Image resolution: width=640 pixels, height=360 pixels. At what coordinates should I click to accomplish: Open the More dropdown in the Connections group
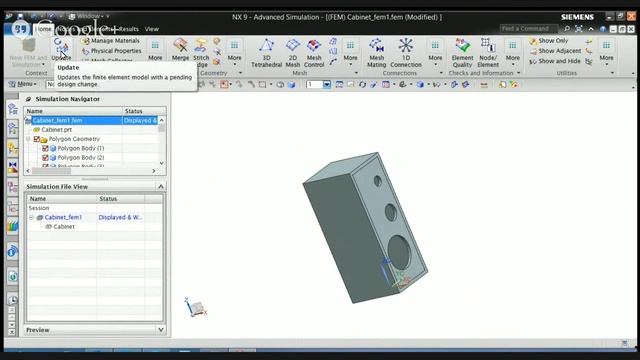(x=435, y=53)
